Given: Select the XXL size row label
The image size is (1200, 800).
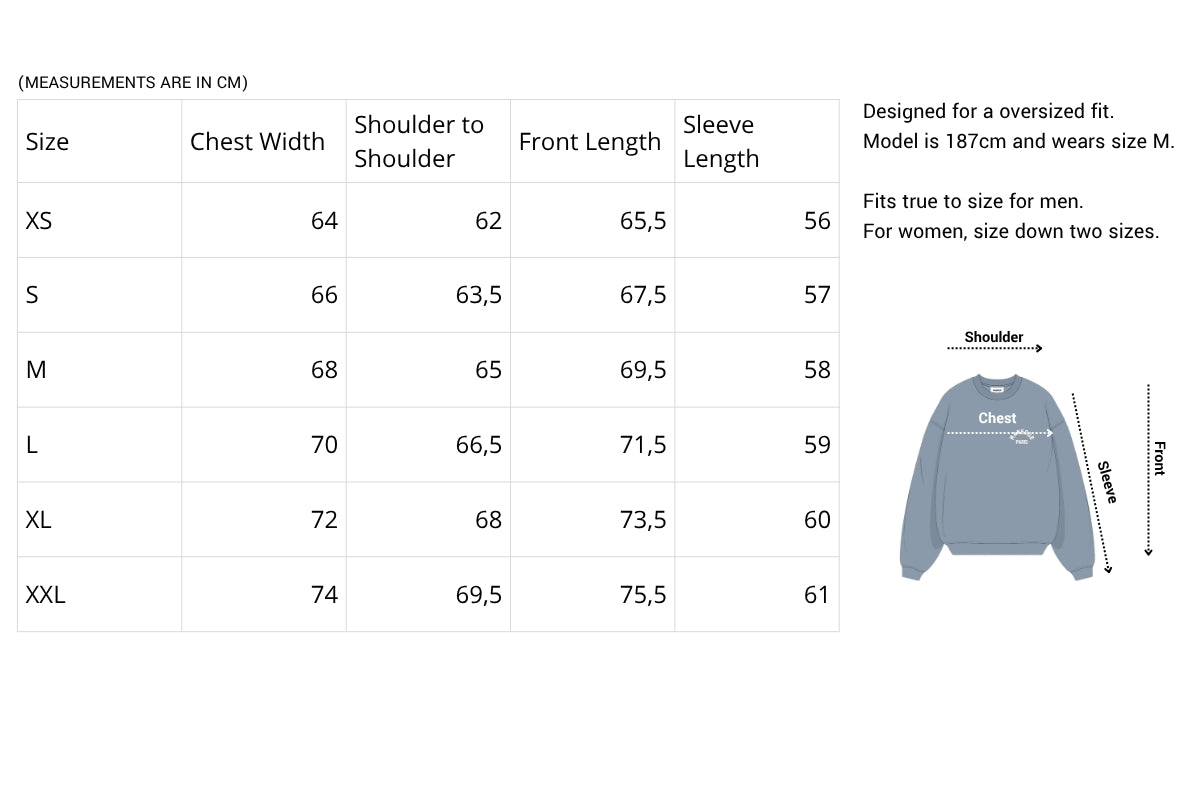Looking at the screenshot, I should (46, 595).
